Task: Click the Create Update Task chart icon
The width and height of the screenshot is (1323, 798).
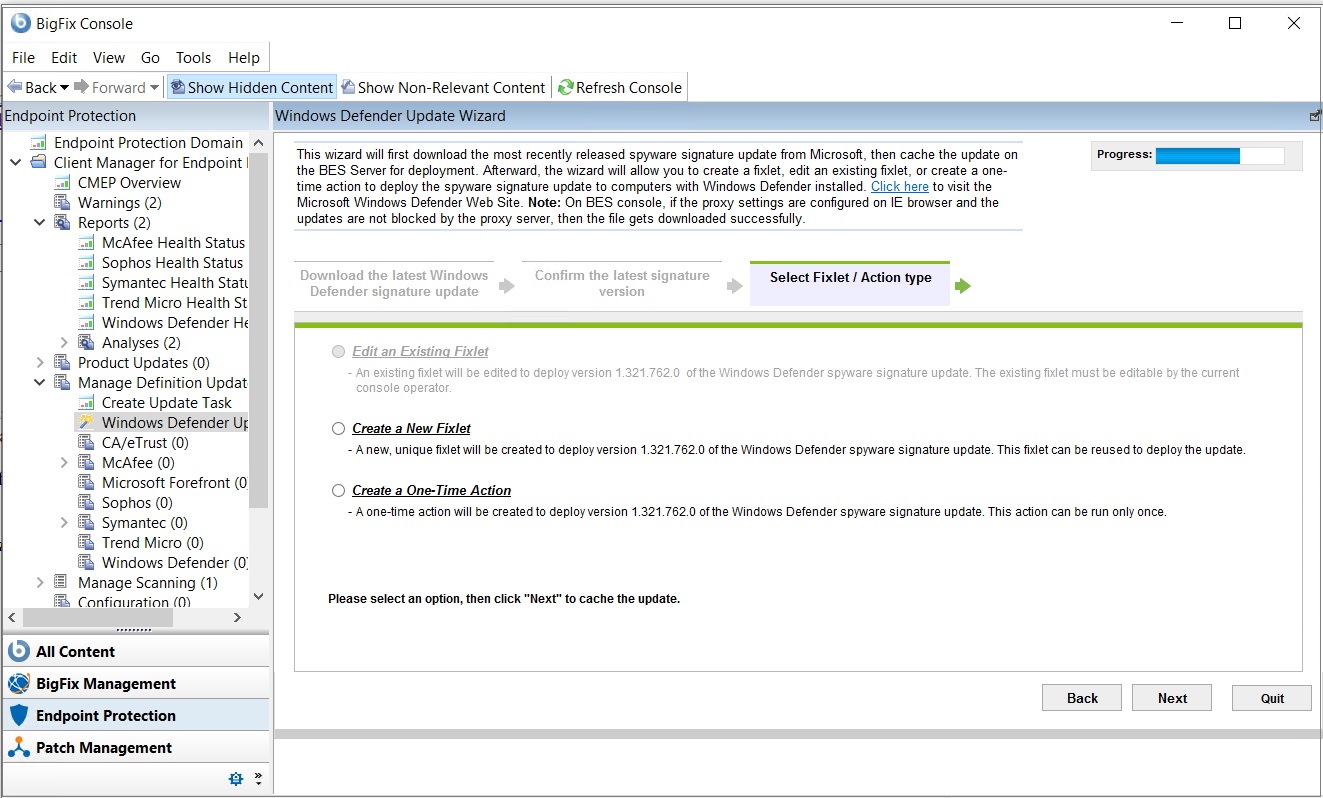Action: coord(86,403)
